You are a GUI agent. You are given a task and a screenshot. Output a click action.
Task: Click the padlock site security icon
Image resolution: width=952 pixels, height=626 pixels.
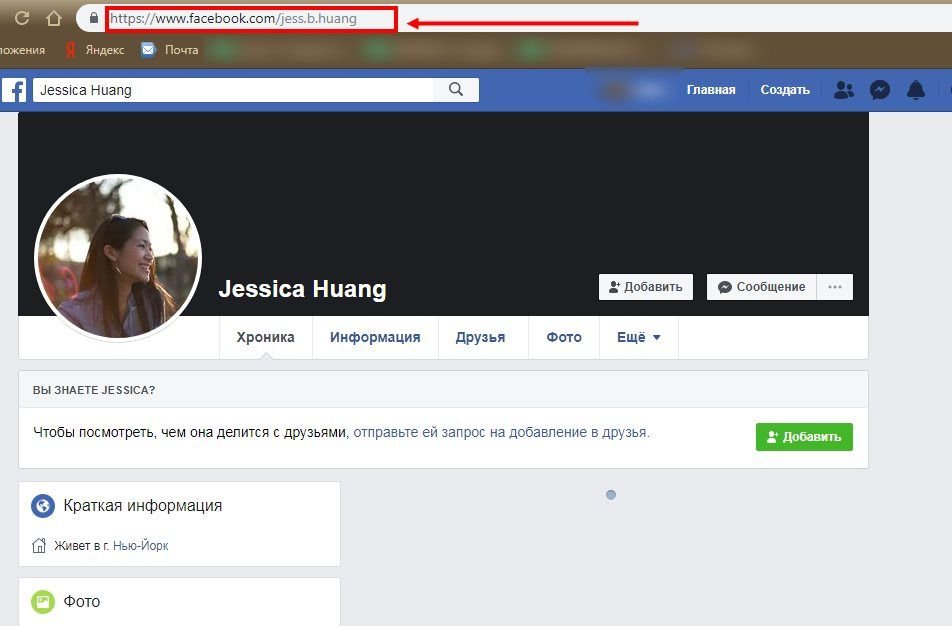(x=94, y=18)
